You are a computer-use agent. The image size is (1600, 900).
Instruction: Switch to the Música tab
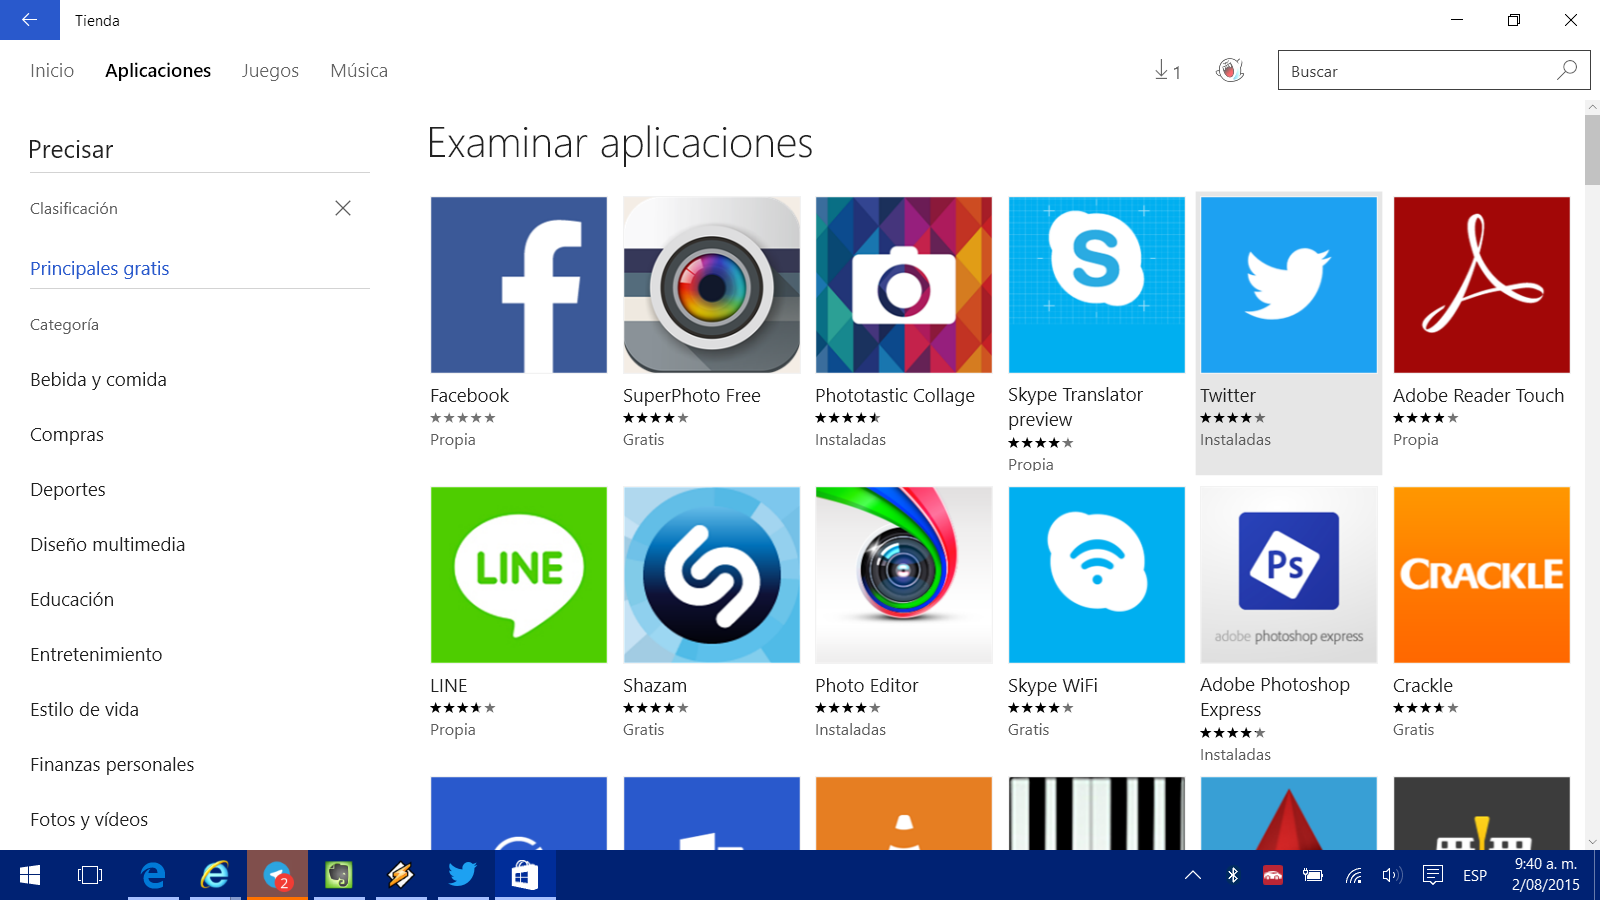(359, 71)
